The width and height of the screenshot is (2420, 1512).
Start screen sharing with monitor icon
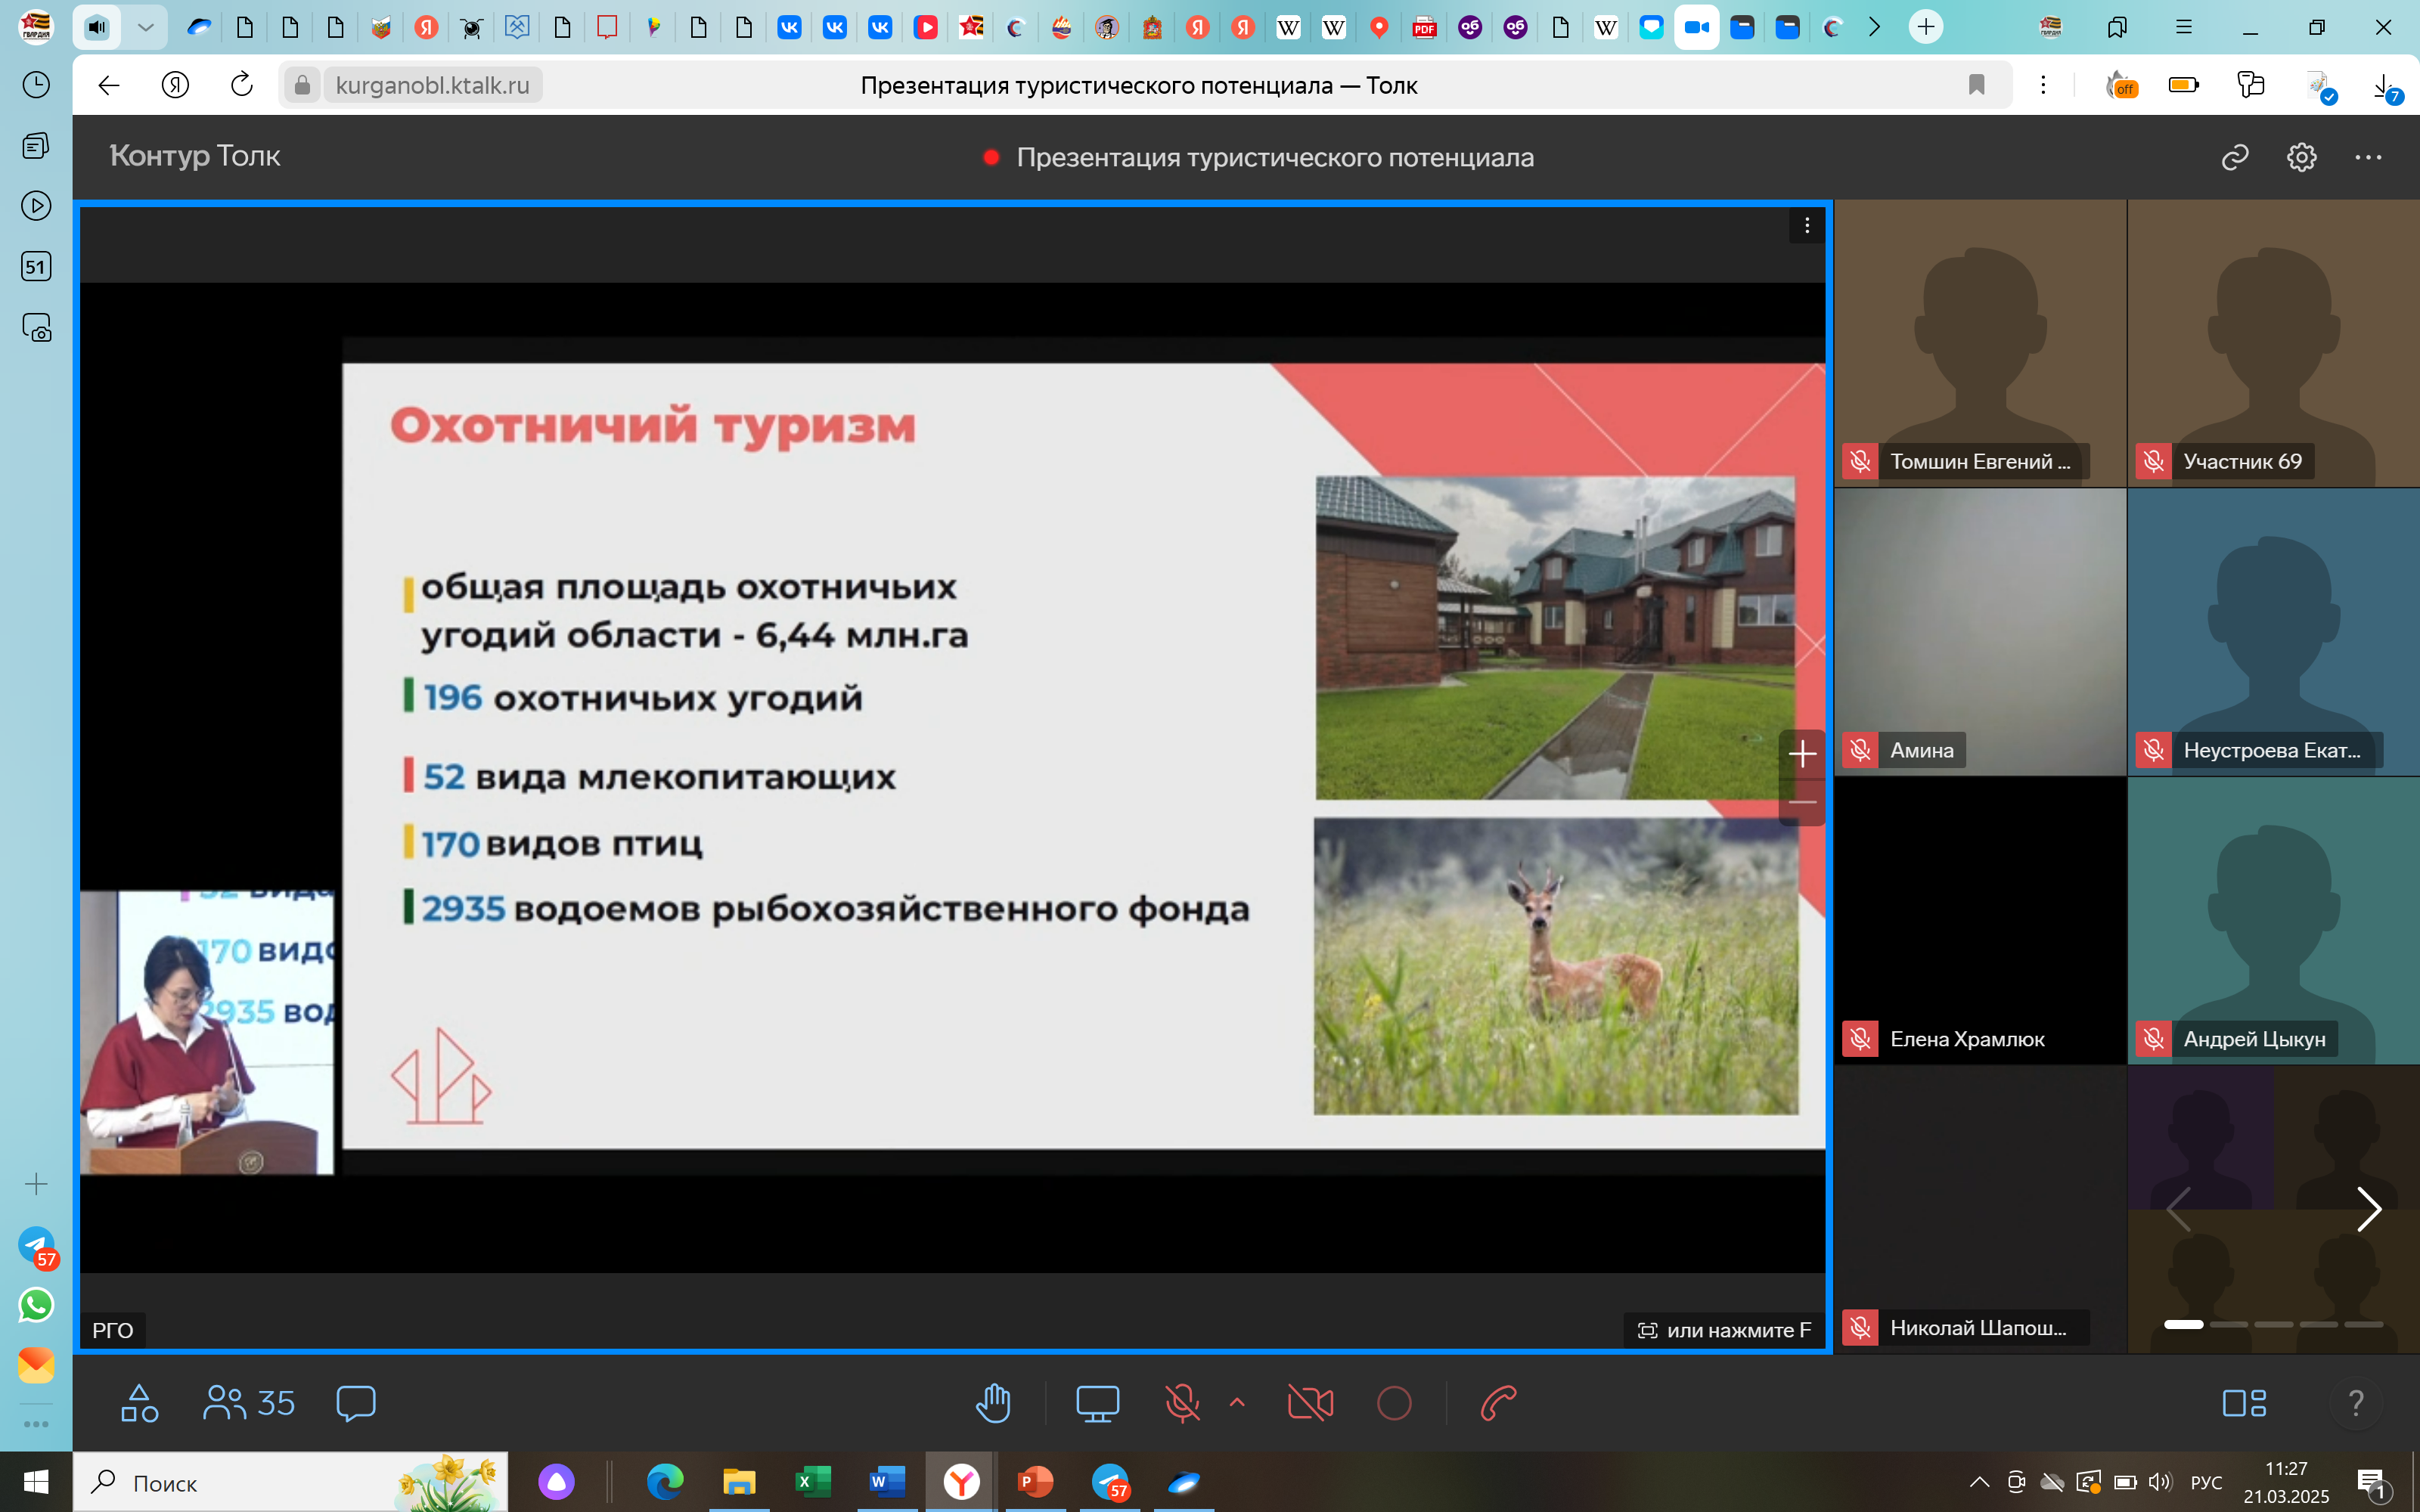(1096, 1403)
